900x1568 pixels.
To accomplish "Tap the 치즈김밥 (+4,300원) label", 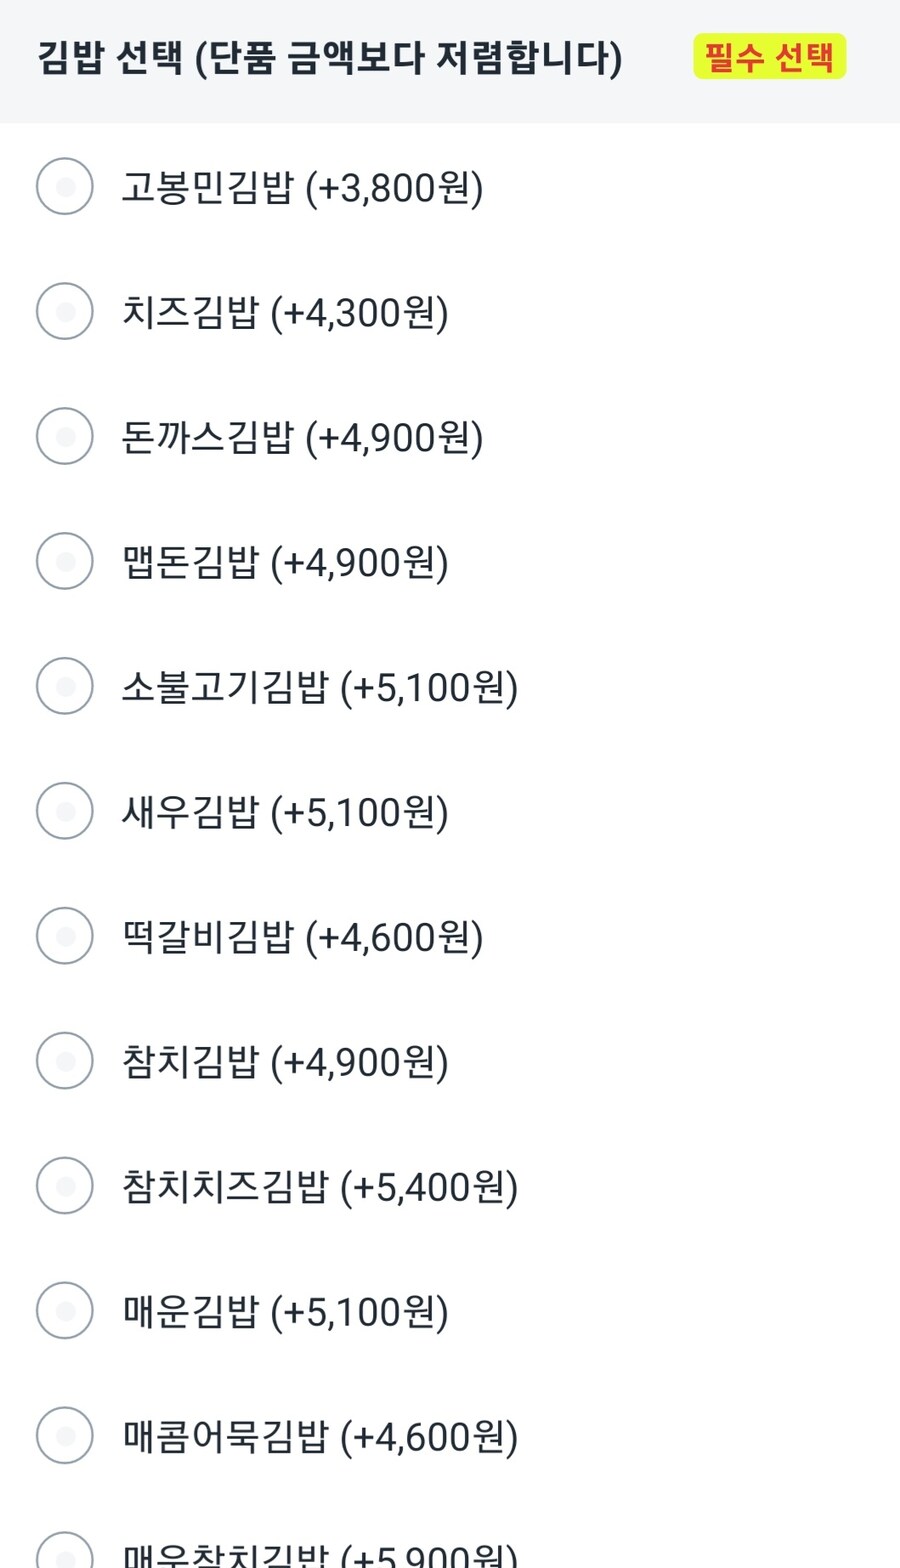I will point(285,313).
